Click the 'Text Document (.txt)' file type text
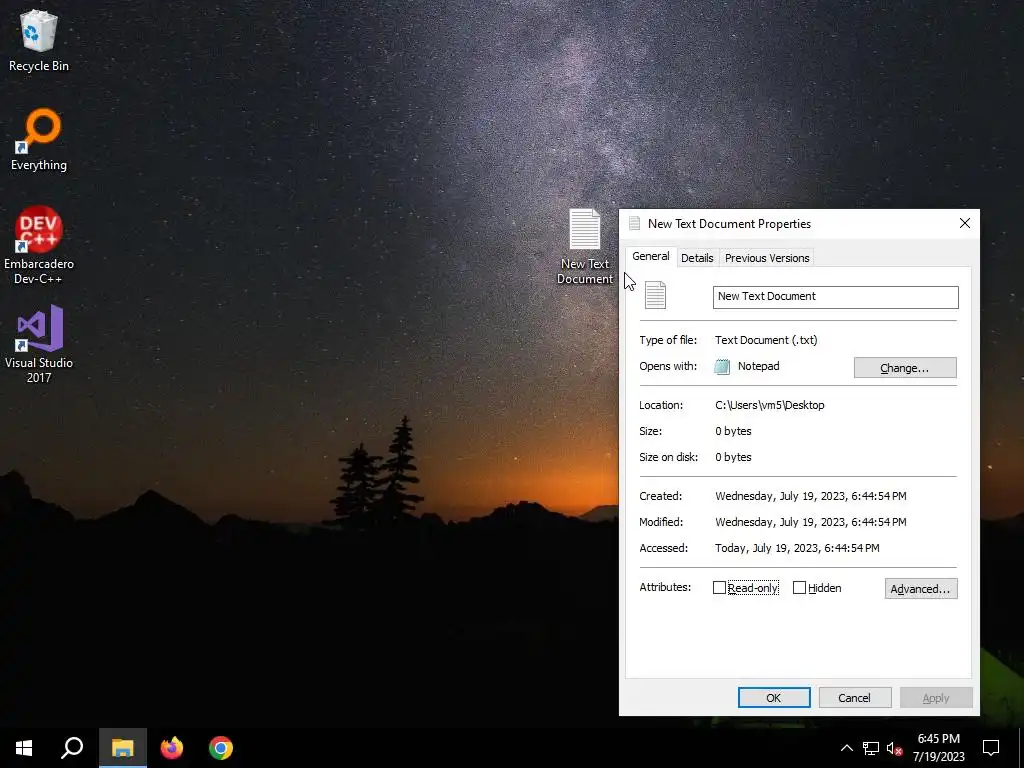The width and height of the screenshot is (1024, 768). (766, 340)
